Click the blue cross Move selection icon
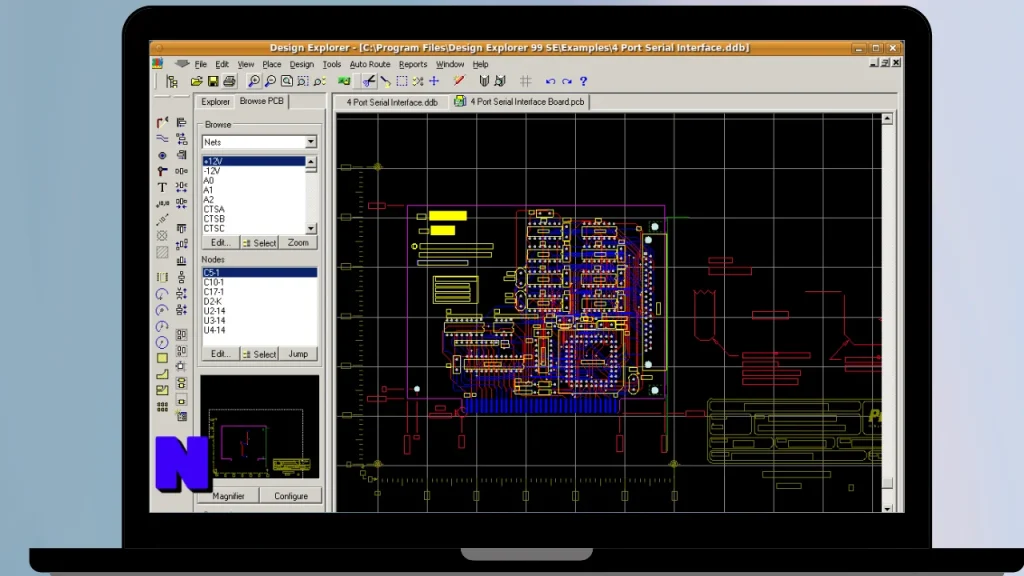Screen dimensions: 1024x576 point(434,82)
